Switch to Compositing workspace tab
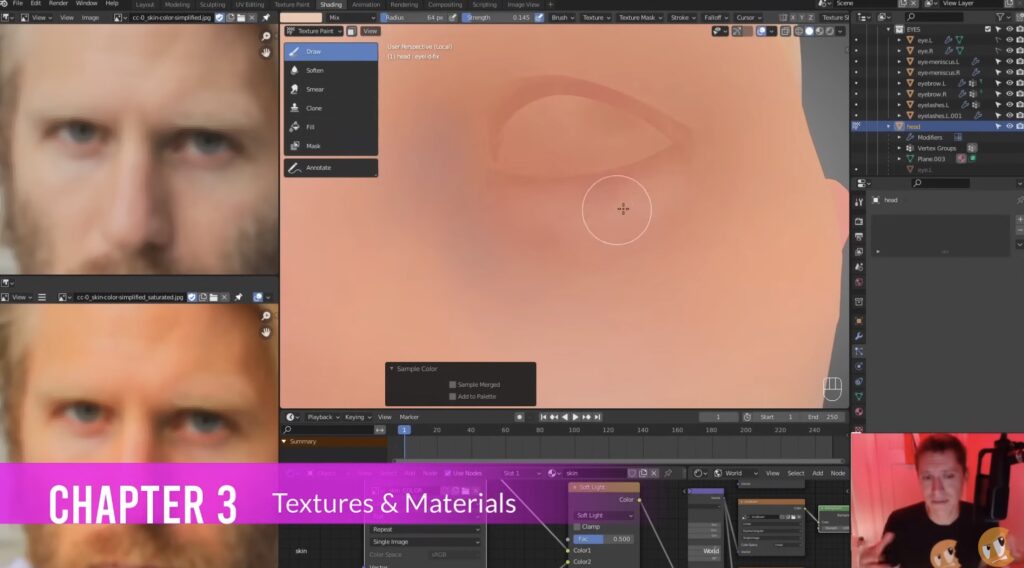The image size is (1024, 568). [x=445, y=5]
